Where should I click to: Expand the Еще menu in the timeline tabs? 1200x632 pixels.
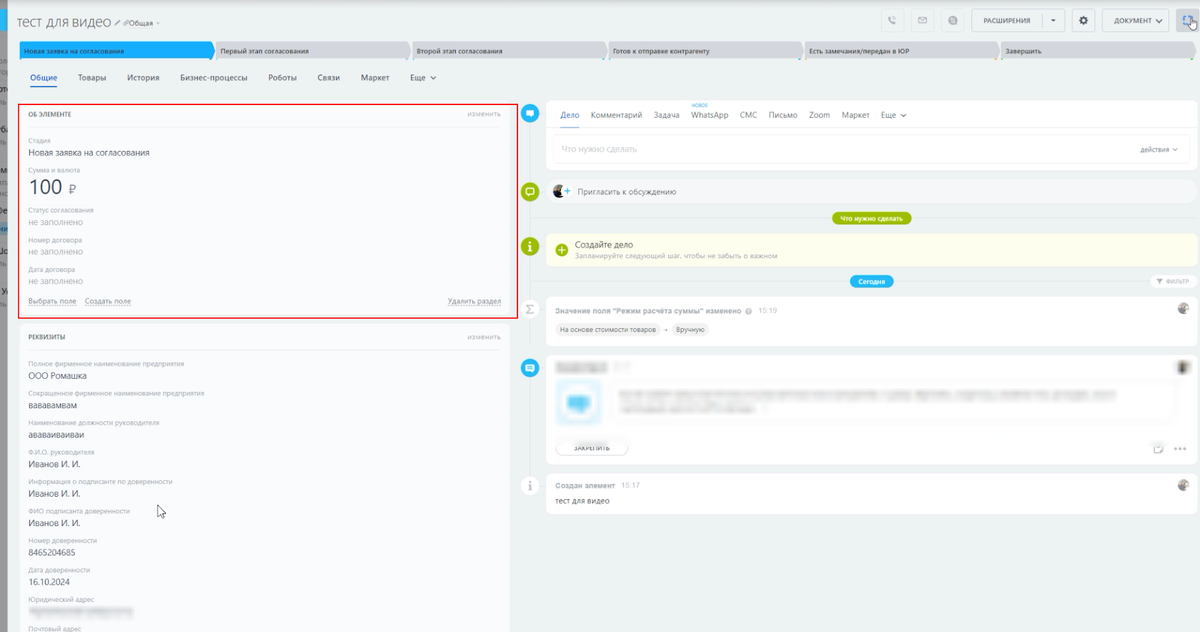click(x=893, y=115)
